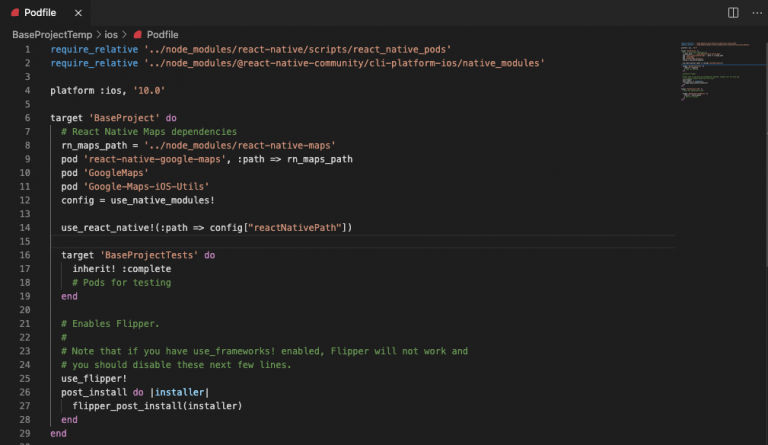Click the cli-platform-ios native_modules path string
The width and height of the screenshot is (768, 445).
[x=344, y=63]
